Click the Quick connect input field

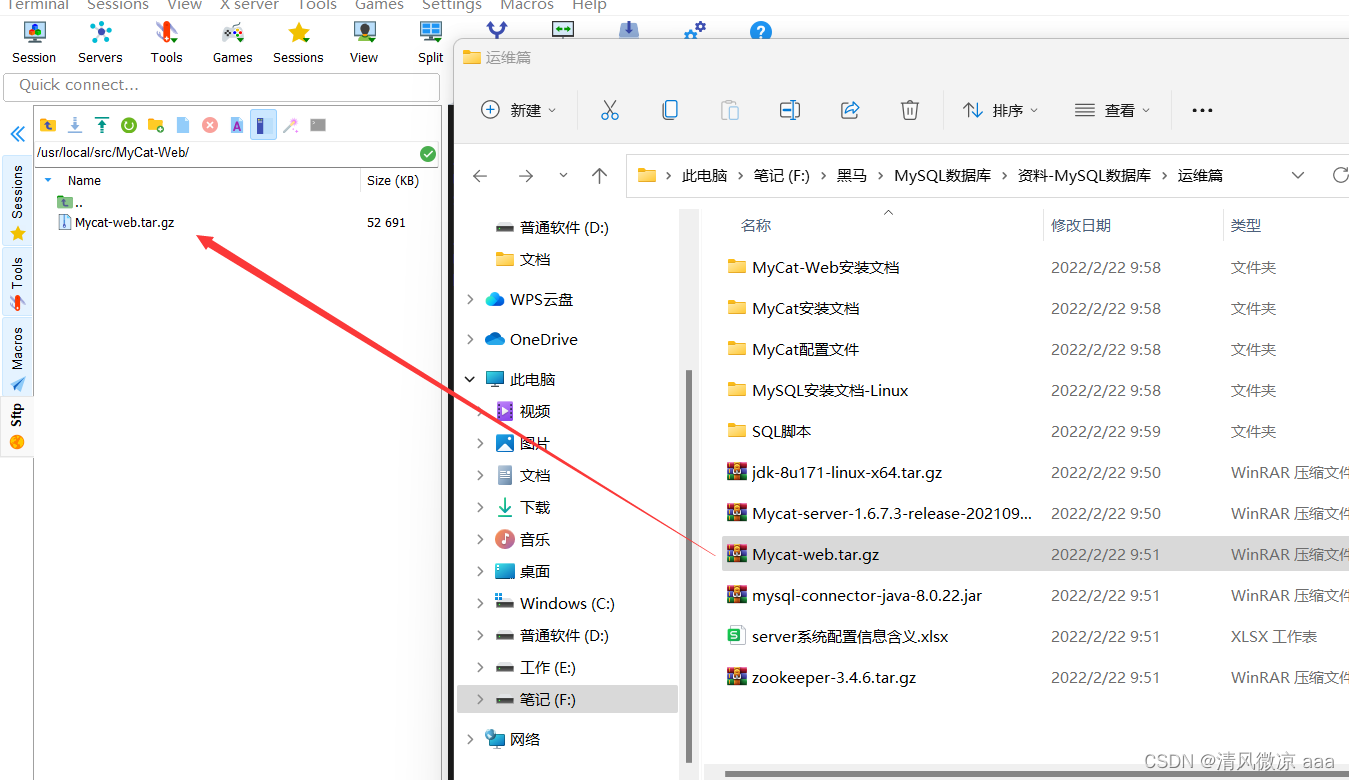tap(222, 85)
